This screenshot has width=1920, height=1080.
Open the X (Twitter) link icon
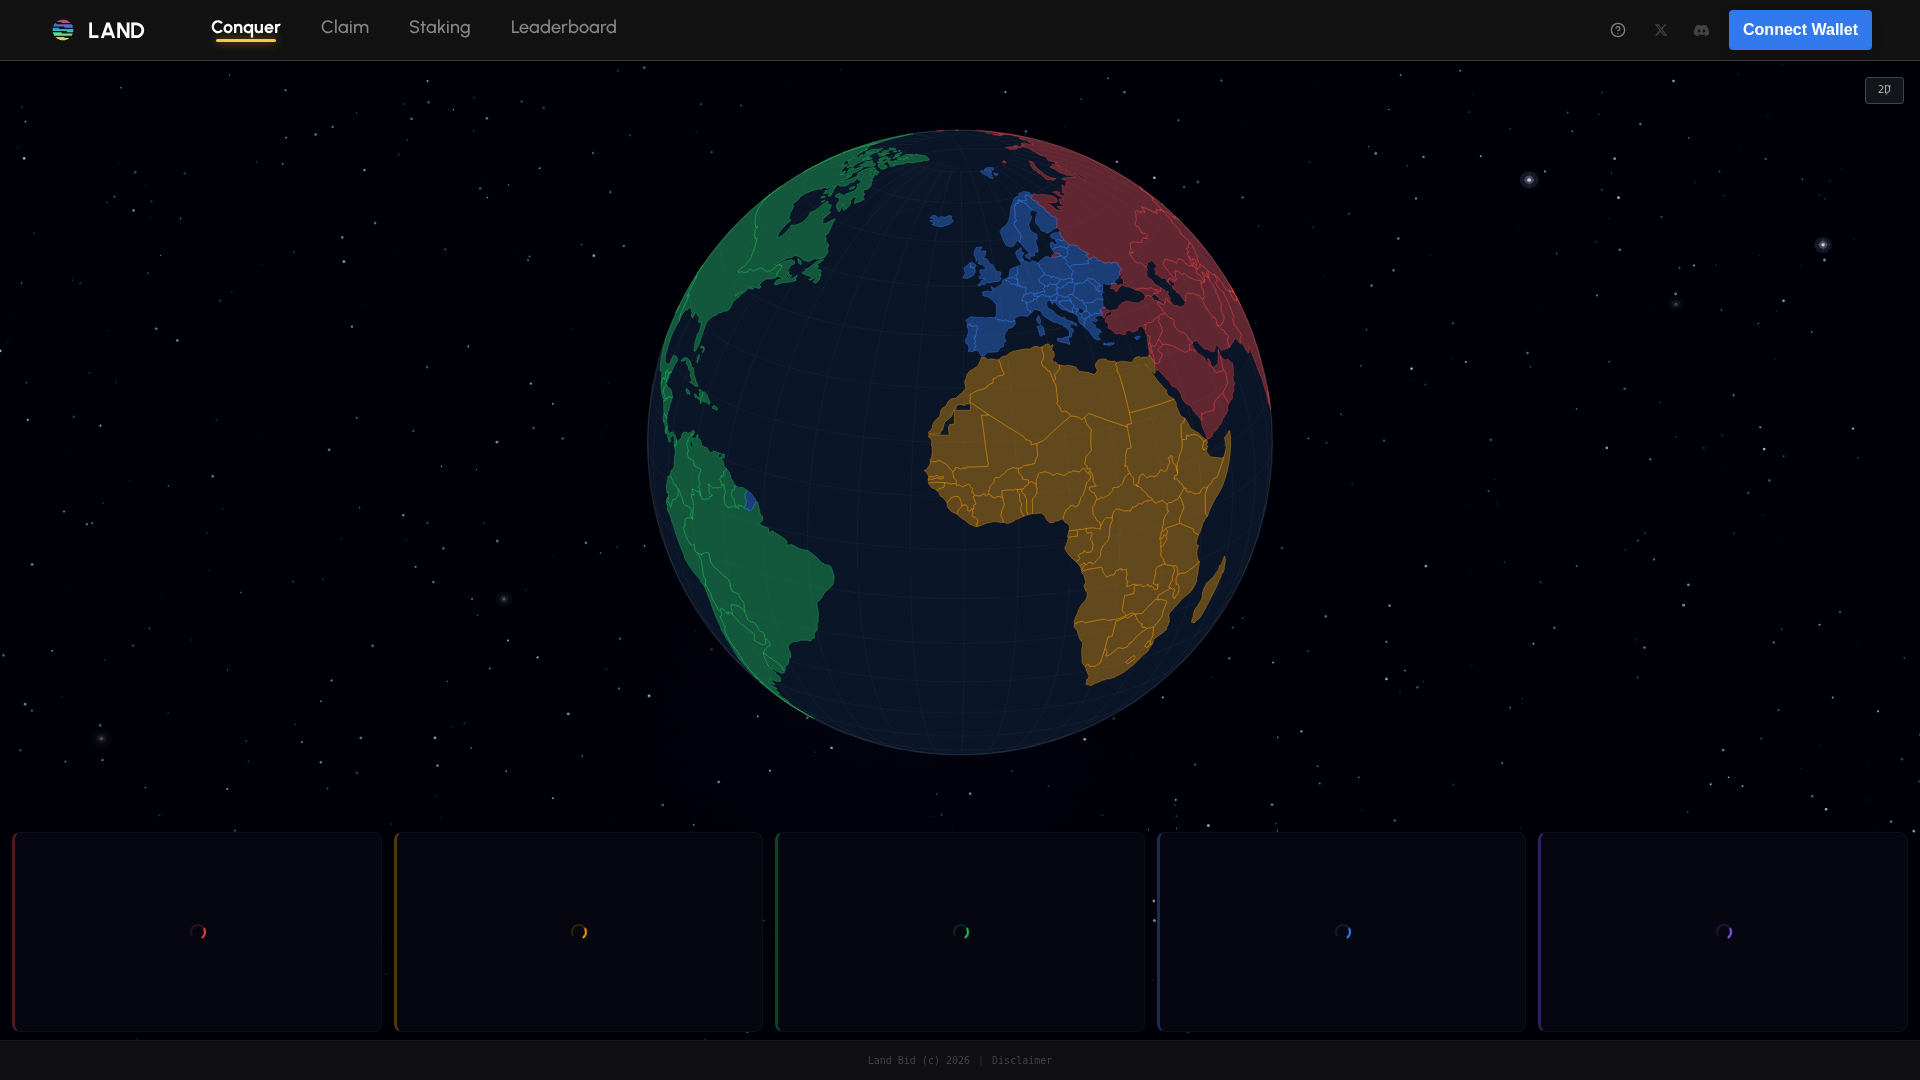pyautogui.click(x=1661, y=30)
